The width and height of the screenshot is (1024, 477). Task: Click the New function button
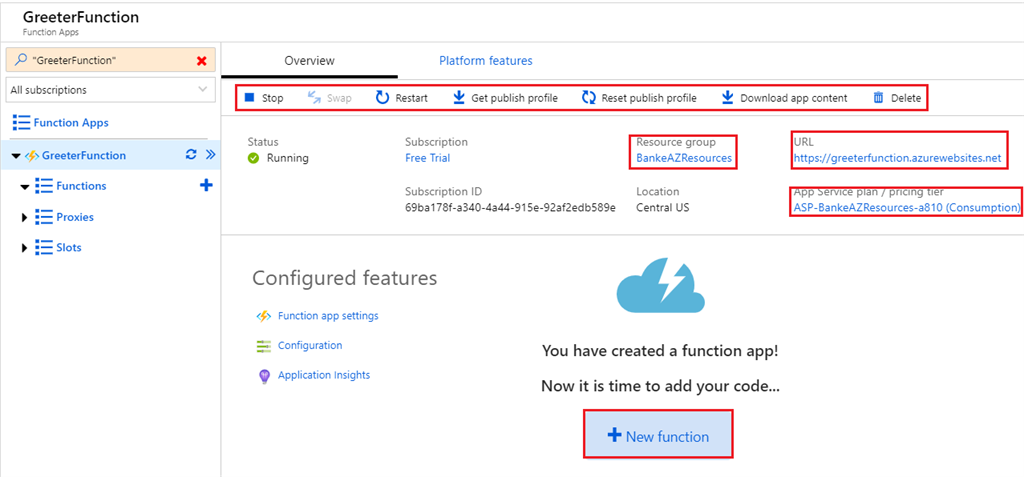[x=658, y=434]
